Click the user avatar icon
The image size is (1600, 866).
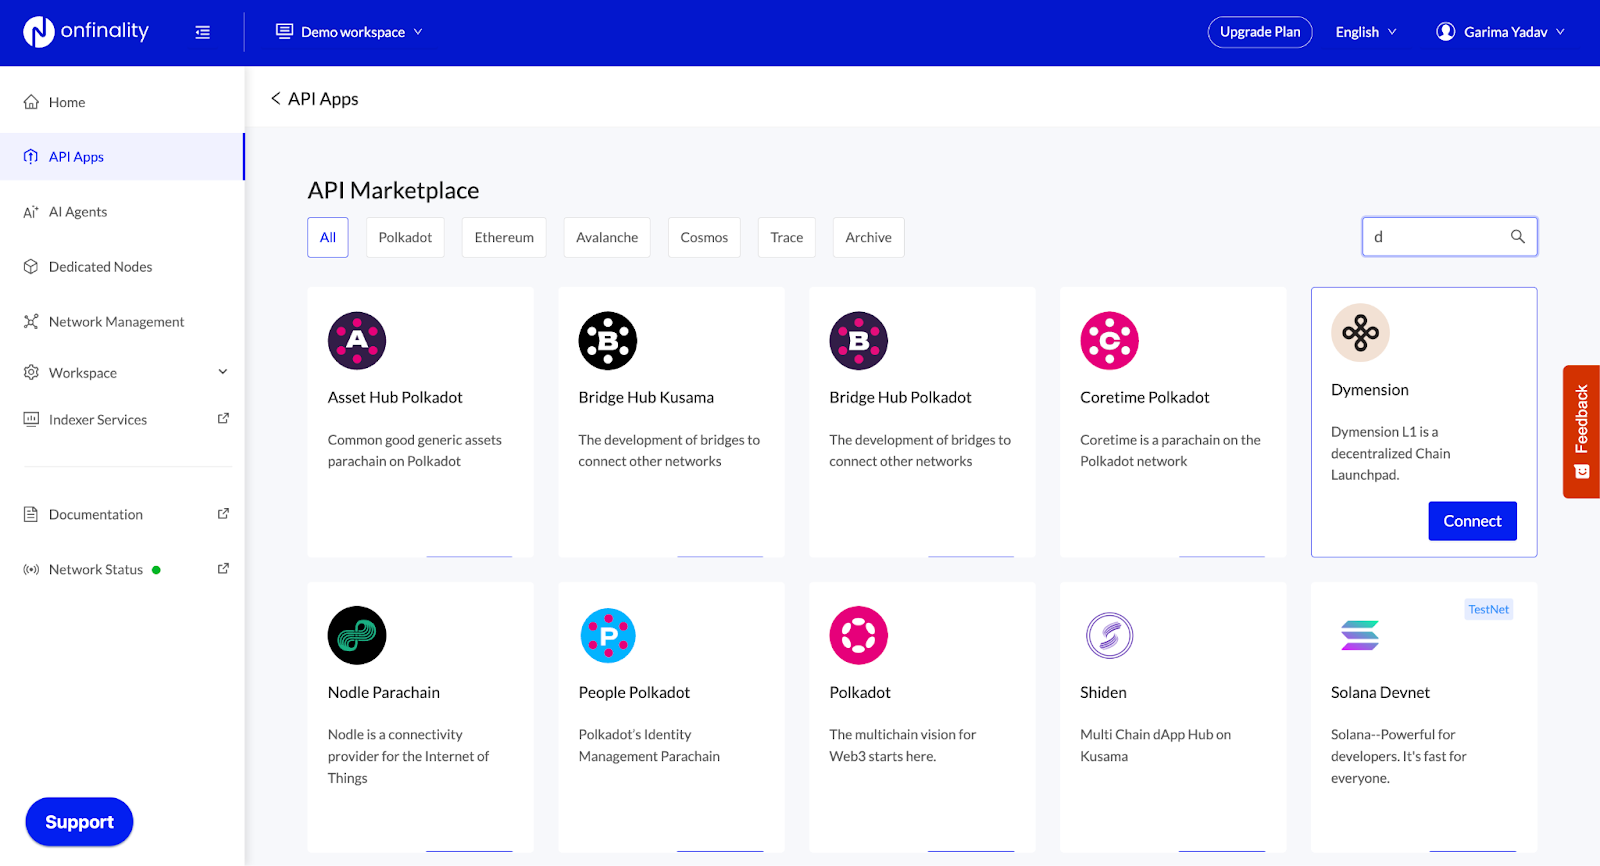pyautogui.click(x=1446, y=32)
